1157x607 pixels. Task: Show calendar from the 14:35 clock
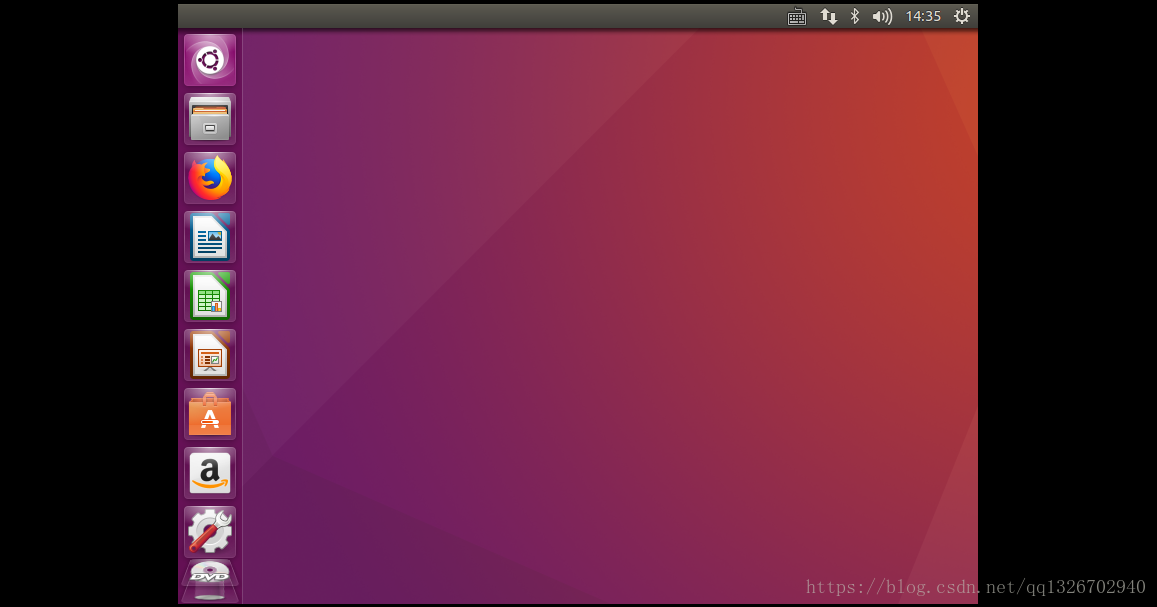point(923,16)
